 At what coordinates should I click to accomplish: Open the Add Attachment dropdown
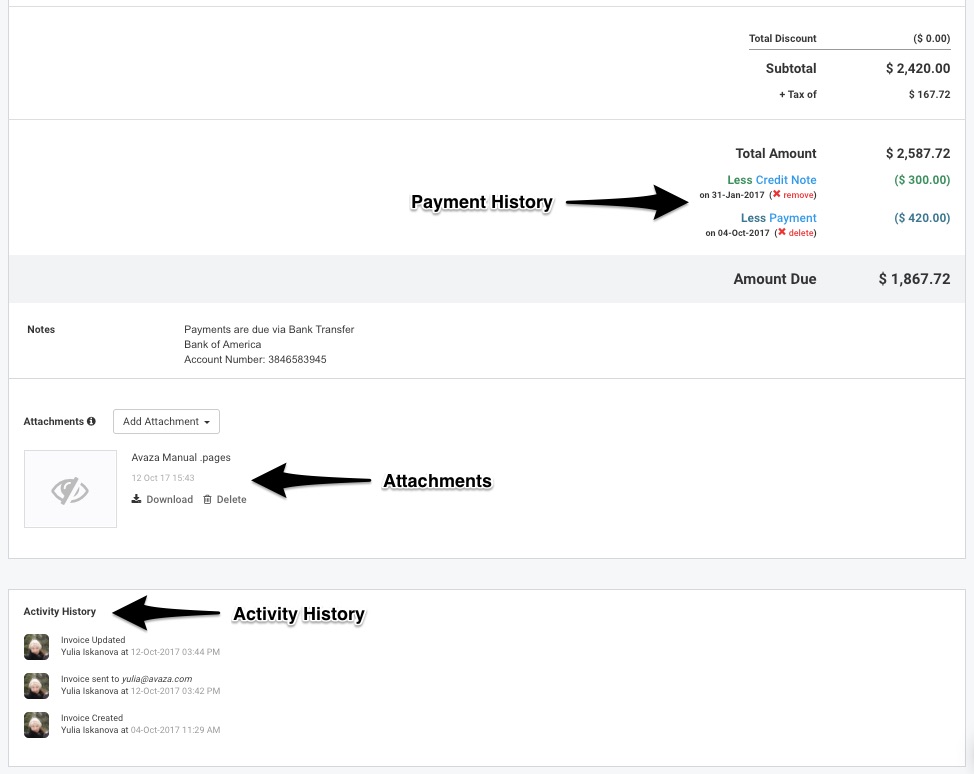point(166,421)
